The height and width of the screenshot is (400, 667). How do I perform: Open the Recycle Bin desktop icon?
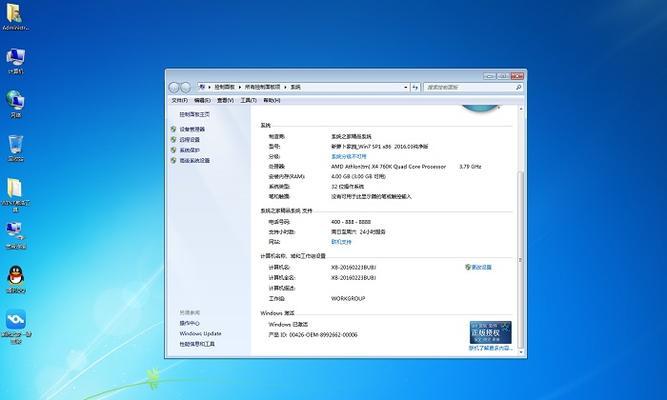(x=15, y=148)
